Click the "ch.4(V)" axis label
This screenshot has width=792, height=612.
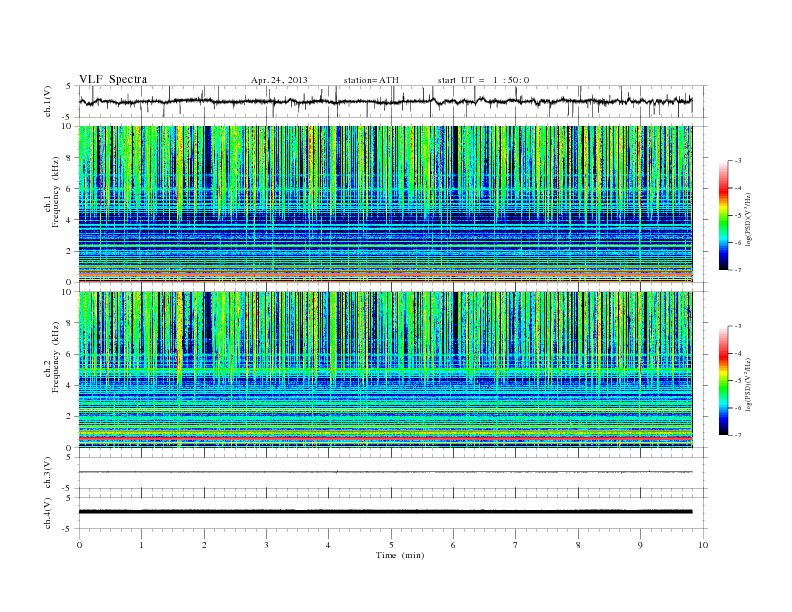pos(47,513)
